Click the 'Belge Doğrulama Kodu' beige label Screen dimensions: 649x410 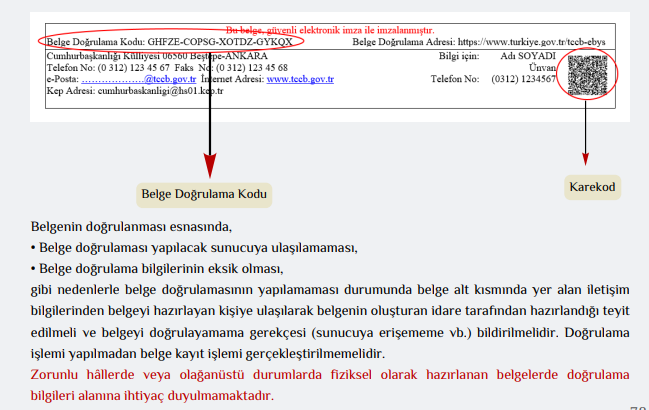click(x=204, y=194)
